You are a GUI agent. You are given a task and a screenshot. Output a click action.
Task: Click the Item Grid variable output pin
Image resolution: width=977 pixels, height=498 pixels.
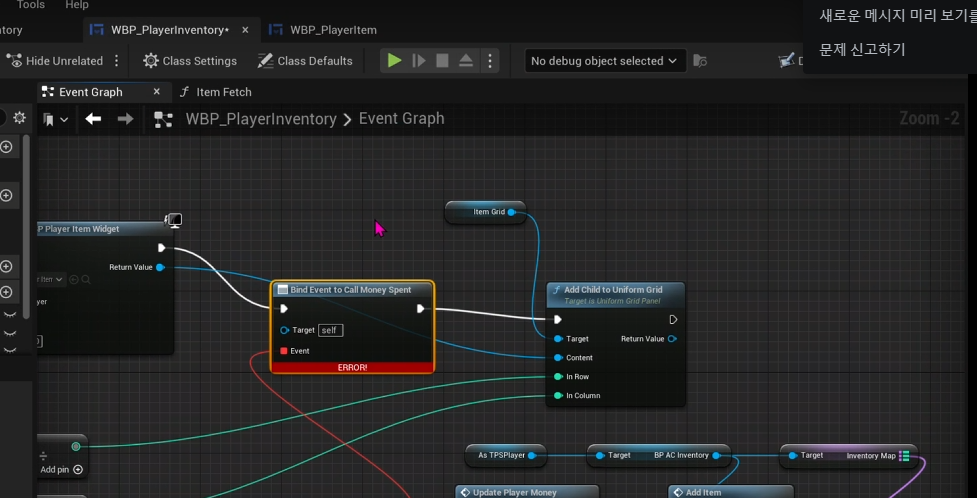pyautogui.click(x=511, y=212)
